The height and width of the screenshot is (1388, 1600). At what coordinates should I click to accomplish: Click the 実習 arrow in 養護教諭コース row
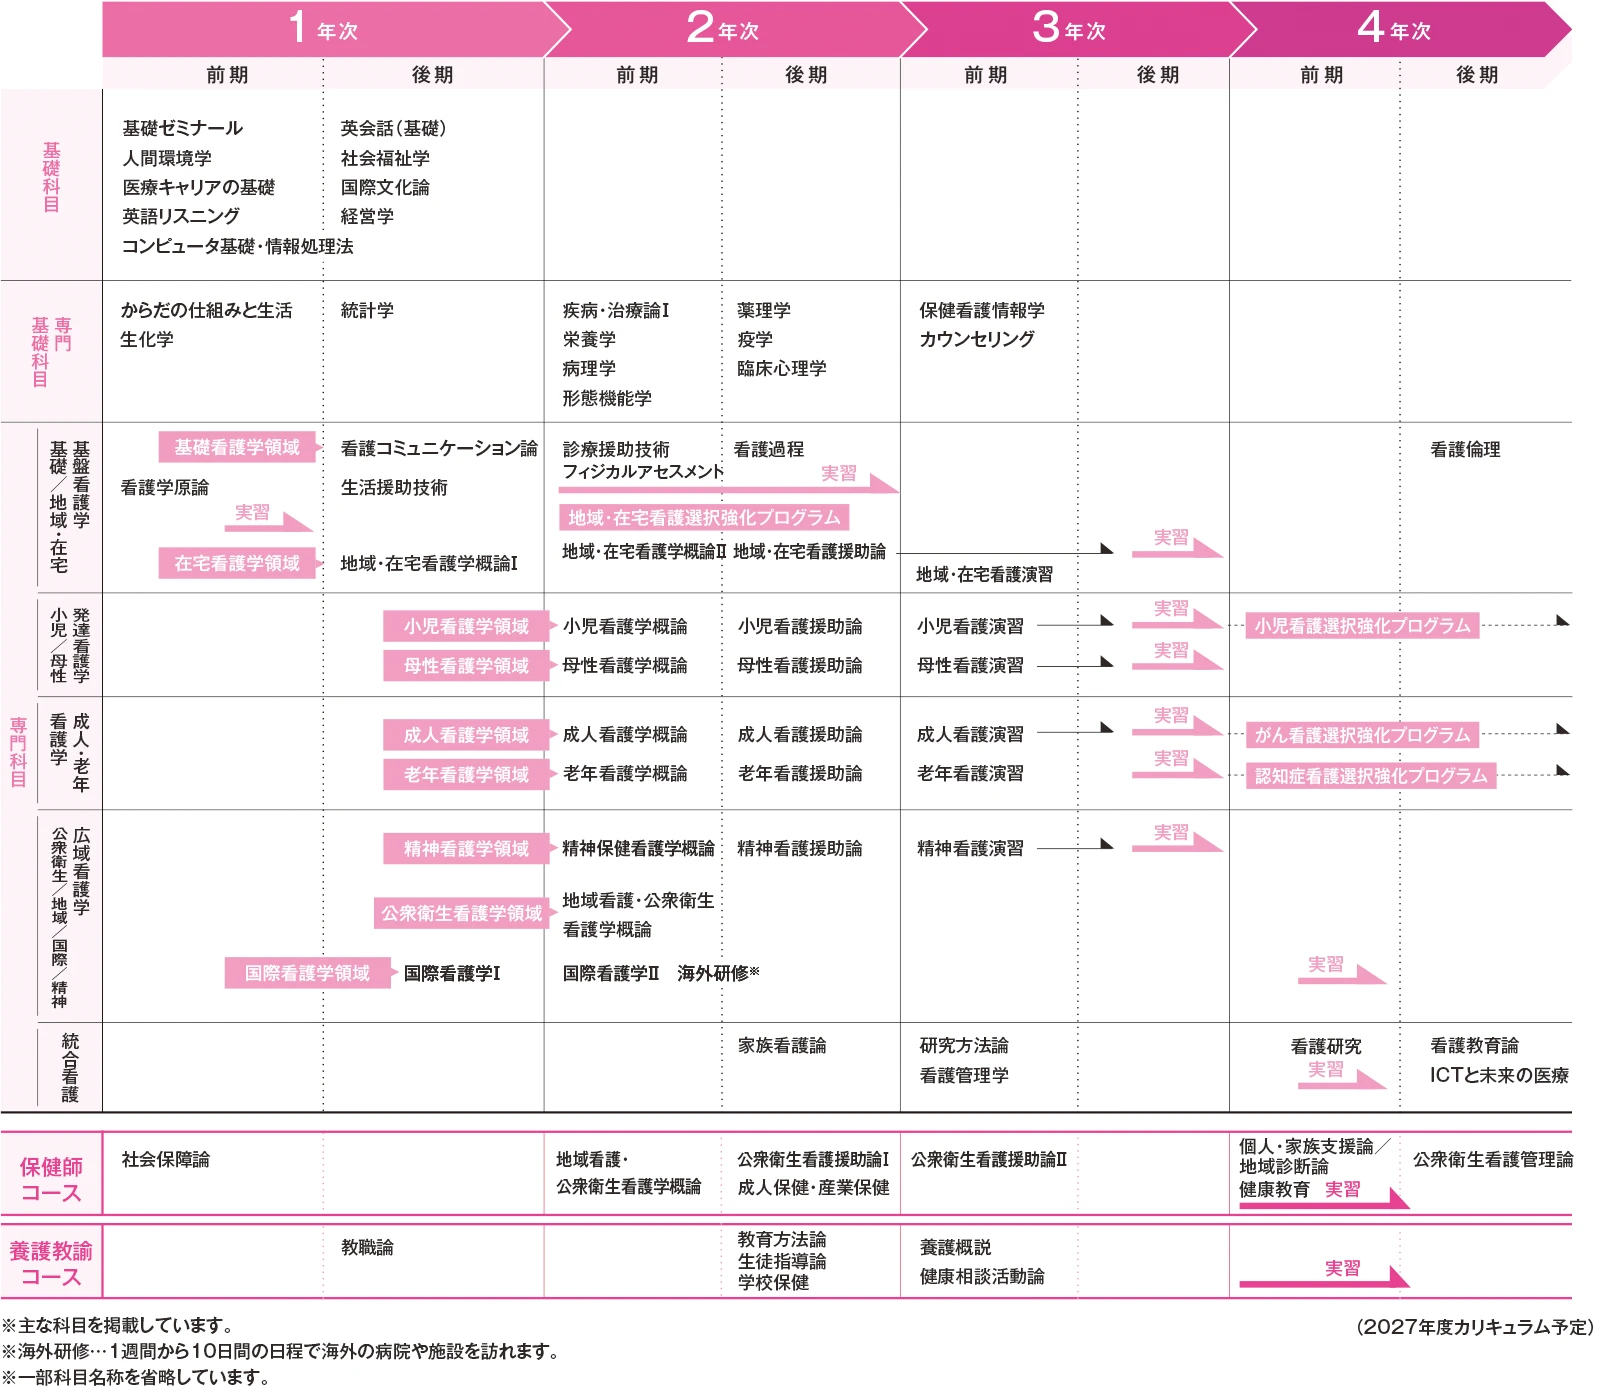pos(1324,1274)
